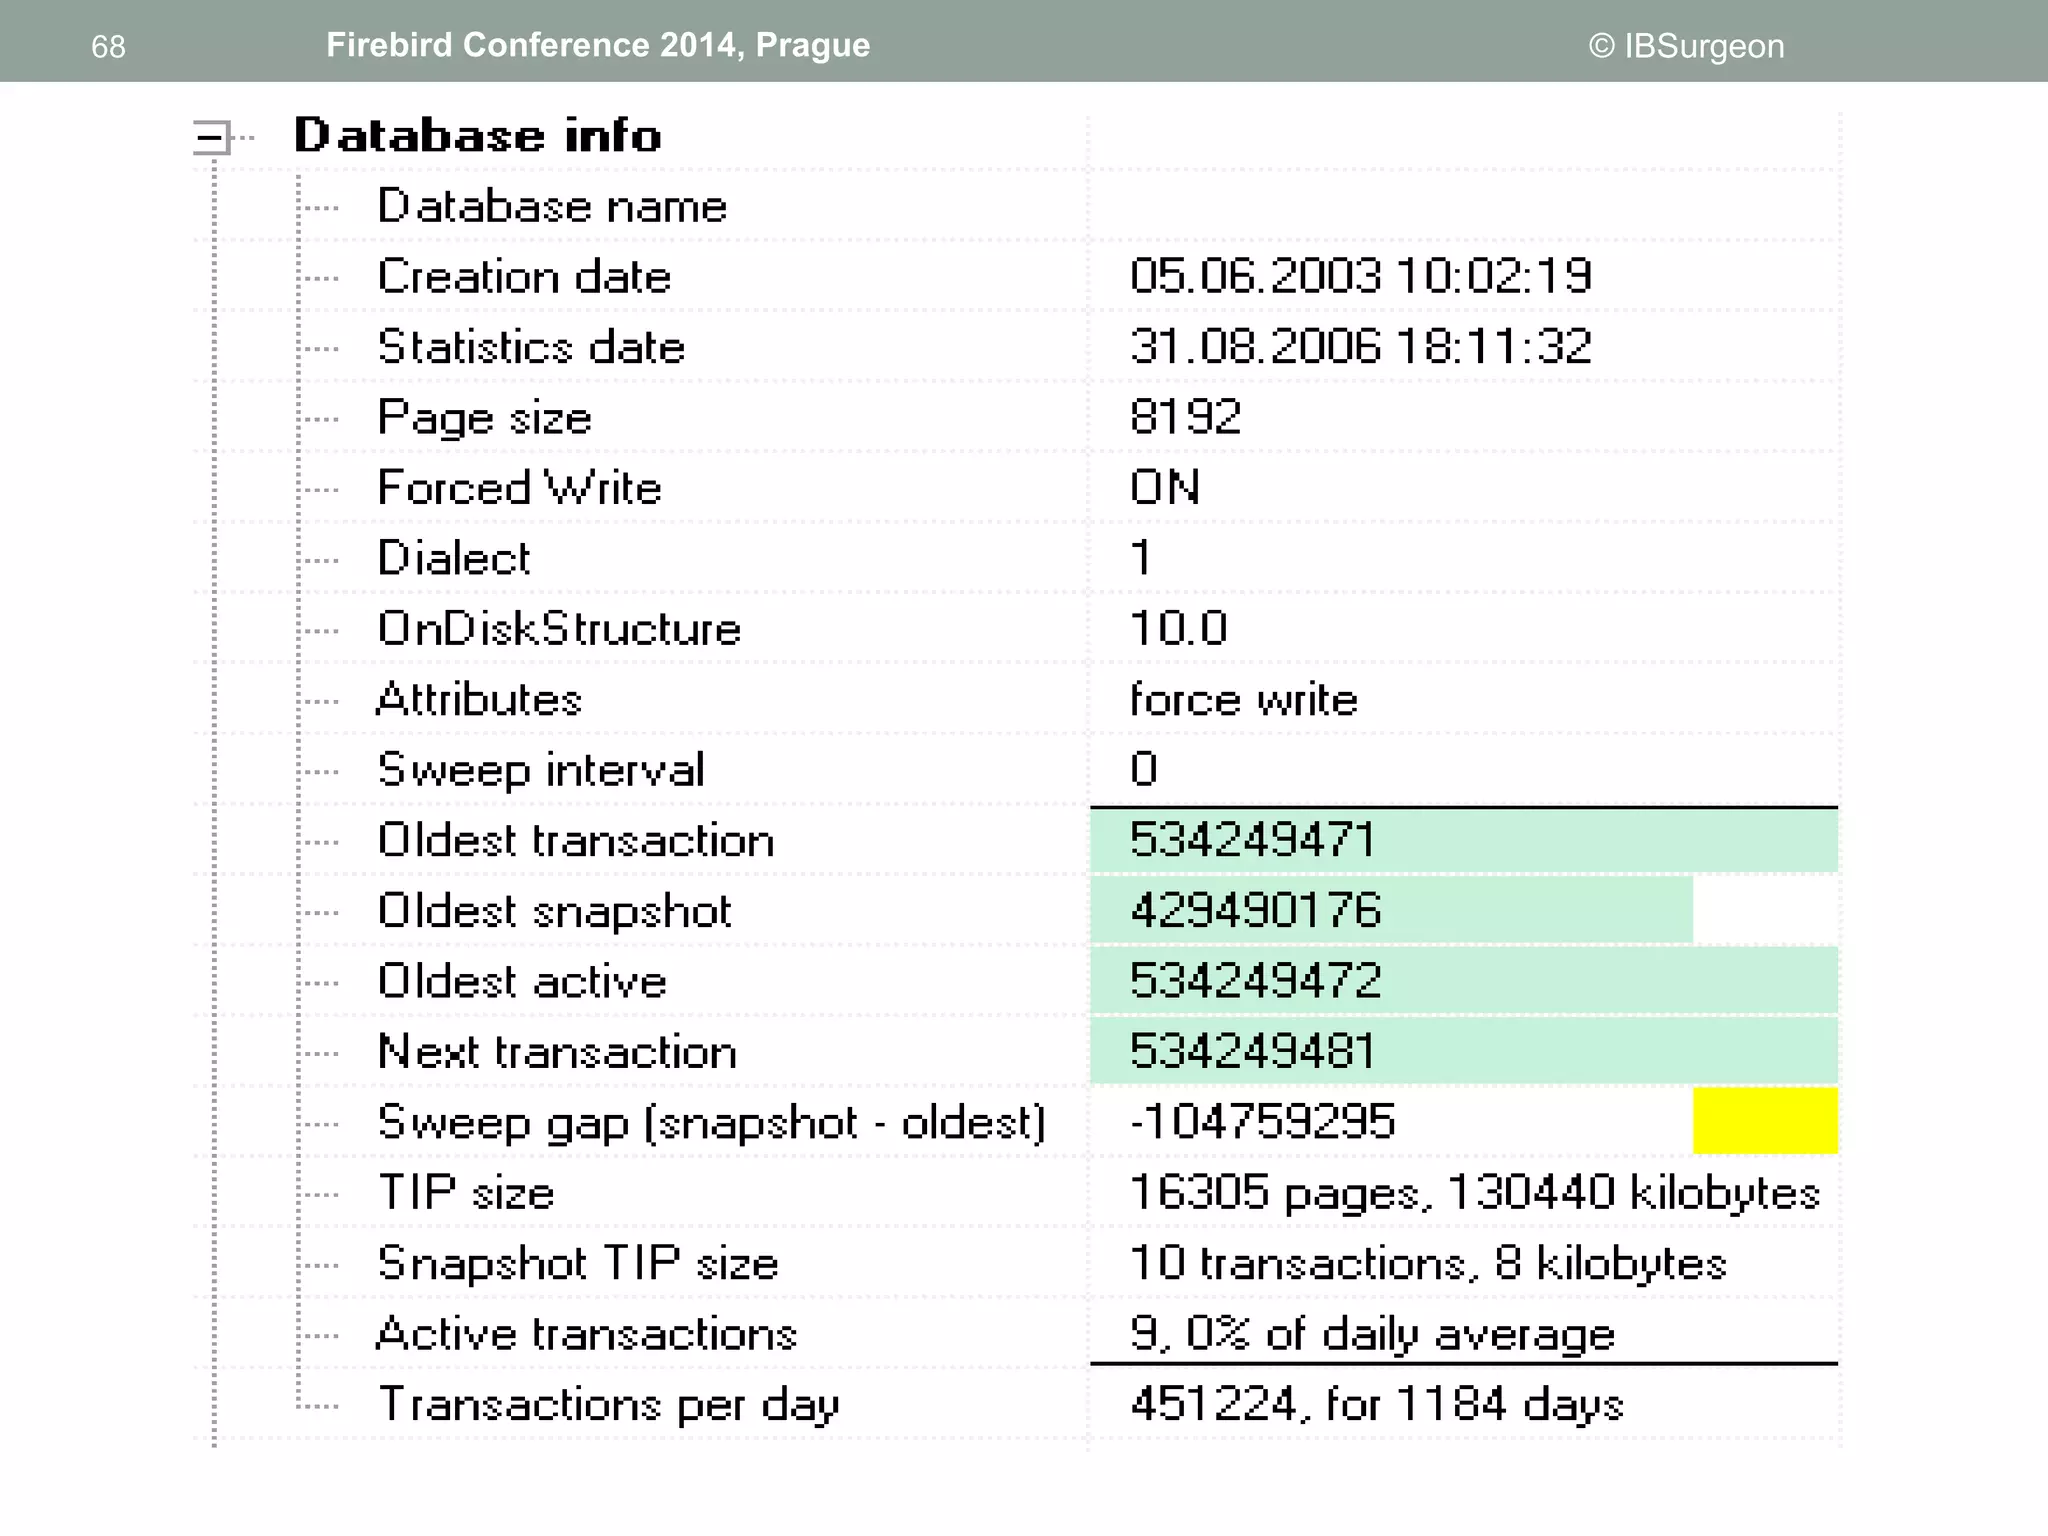
Task: Select the Database info heading
Action: [477, 136]
